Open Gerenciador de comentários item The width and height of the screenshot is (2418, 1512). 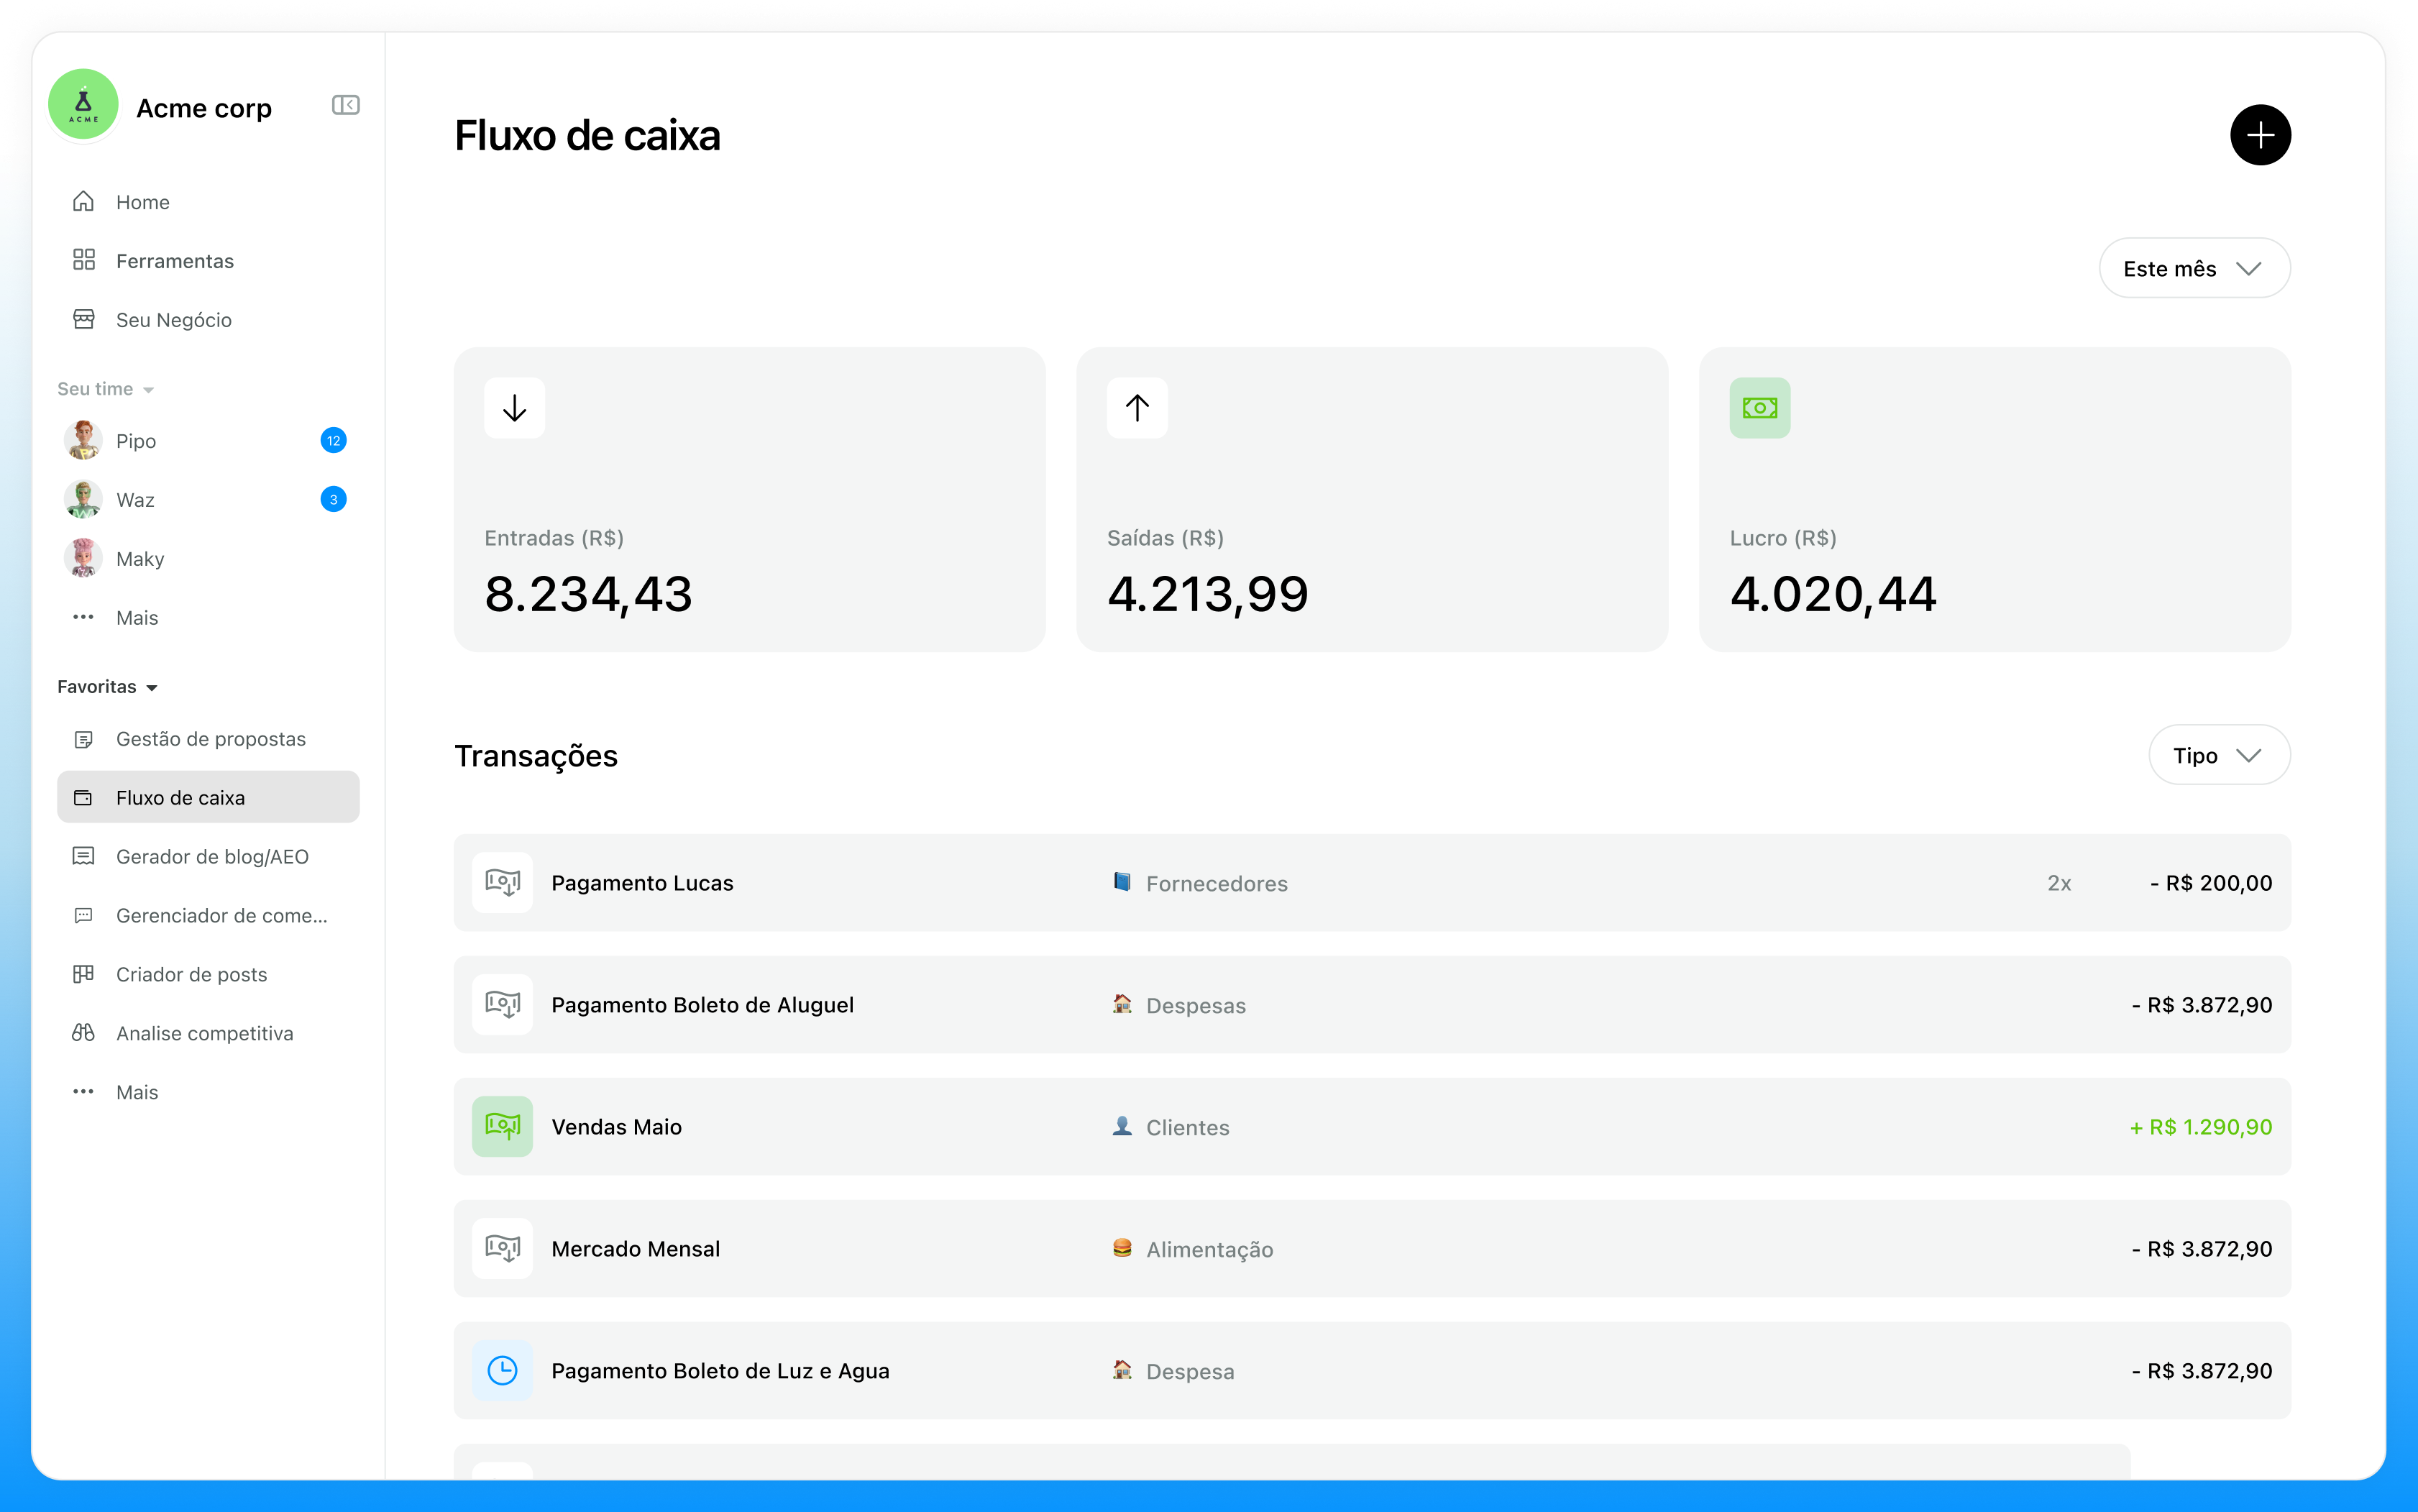click(208, 916)
